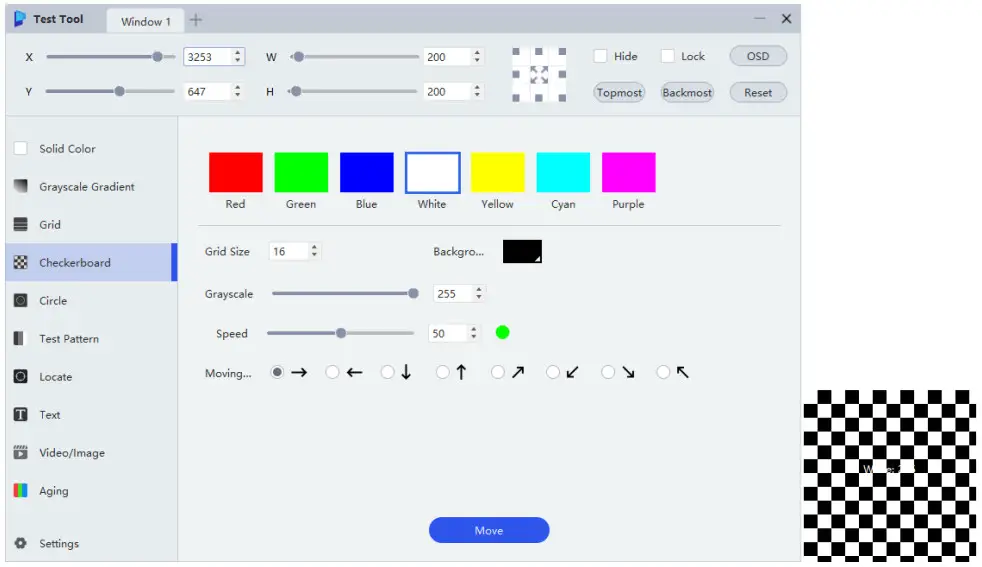Open the Video/Image page
This screenshot has height=567, width=982.
tap(91, 452)
